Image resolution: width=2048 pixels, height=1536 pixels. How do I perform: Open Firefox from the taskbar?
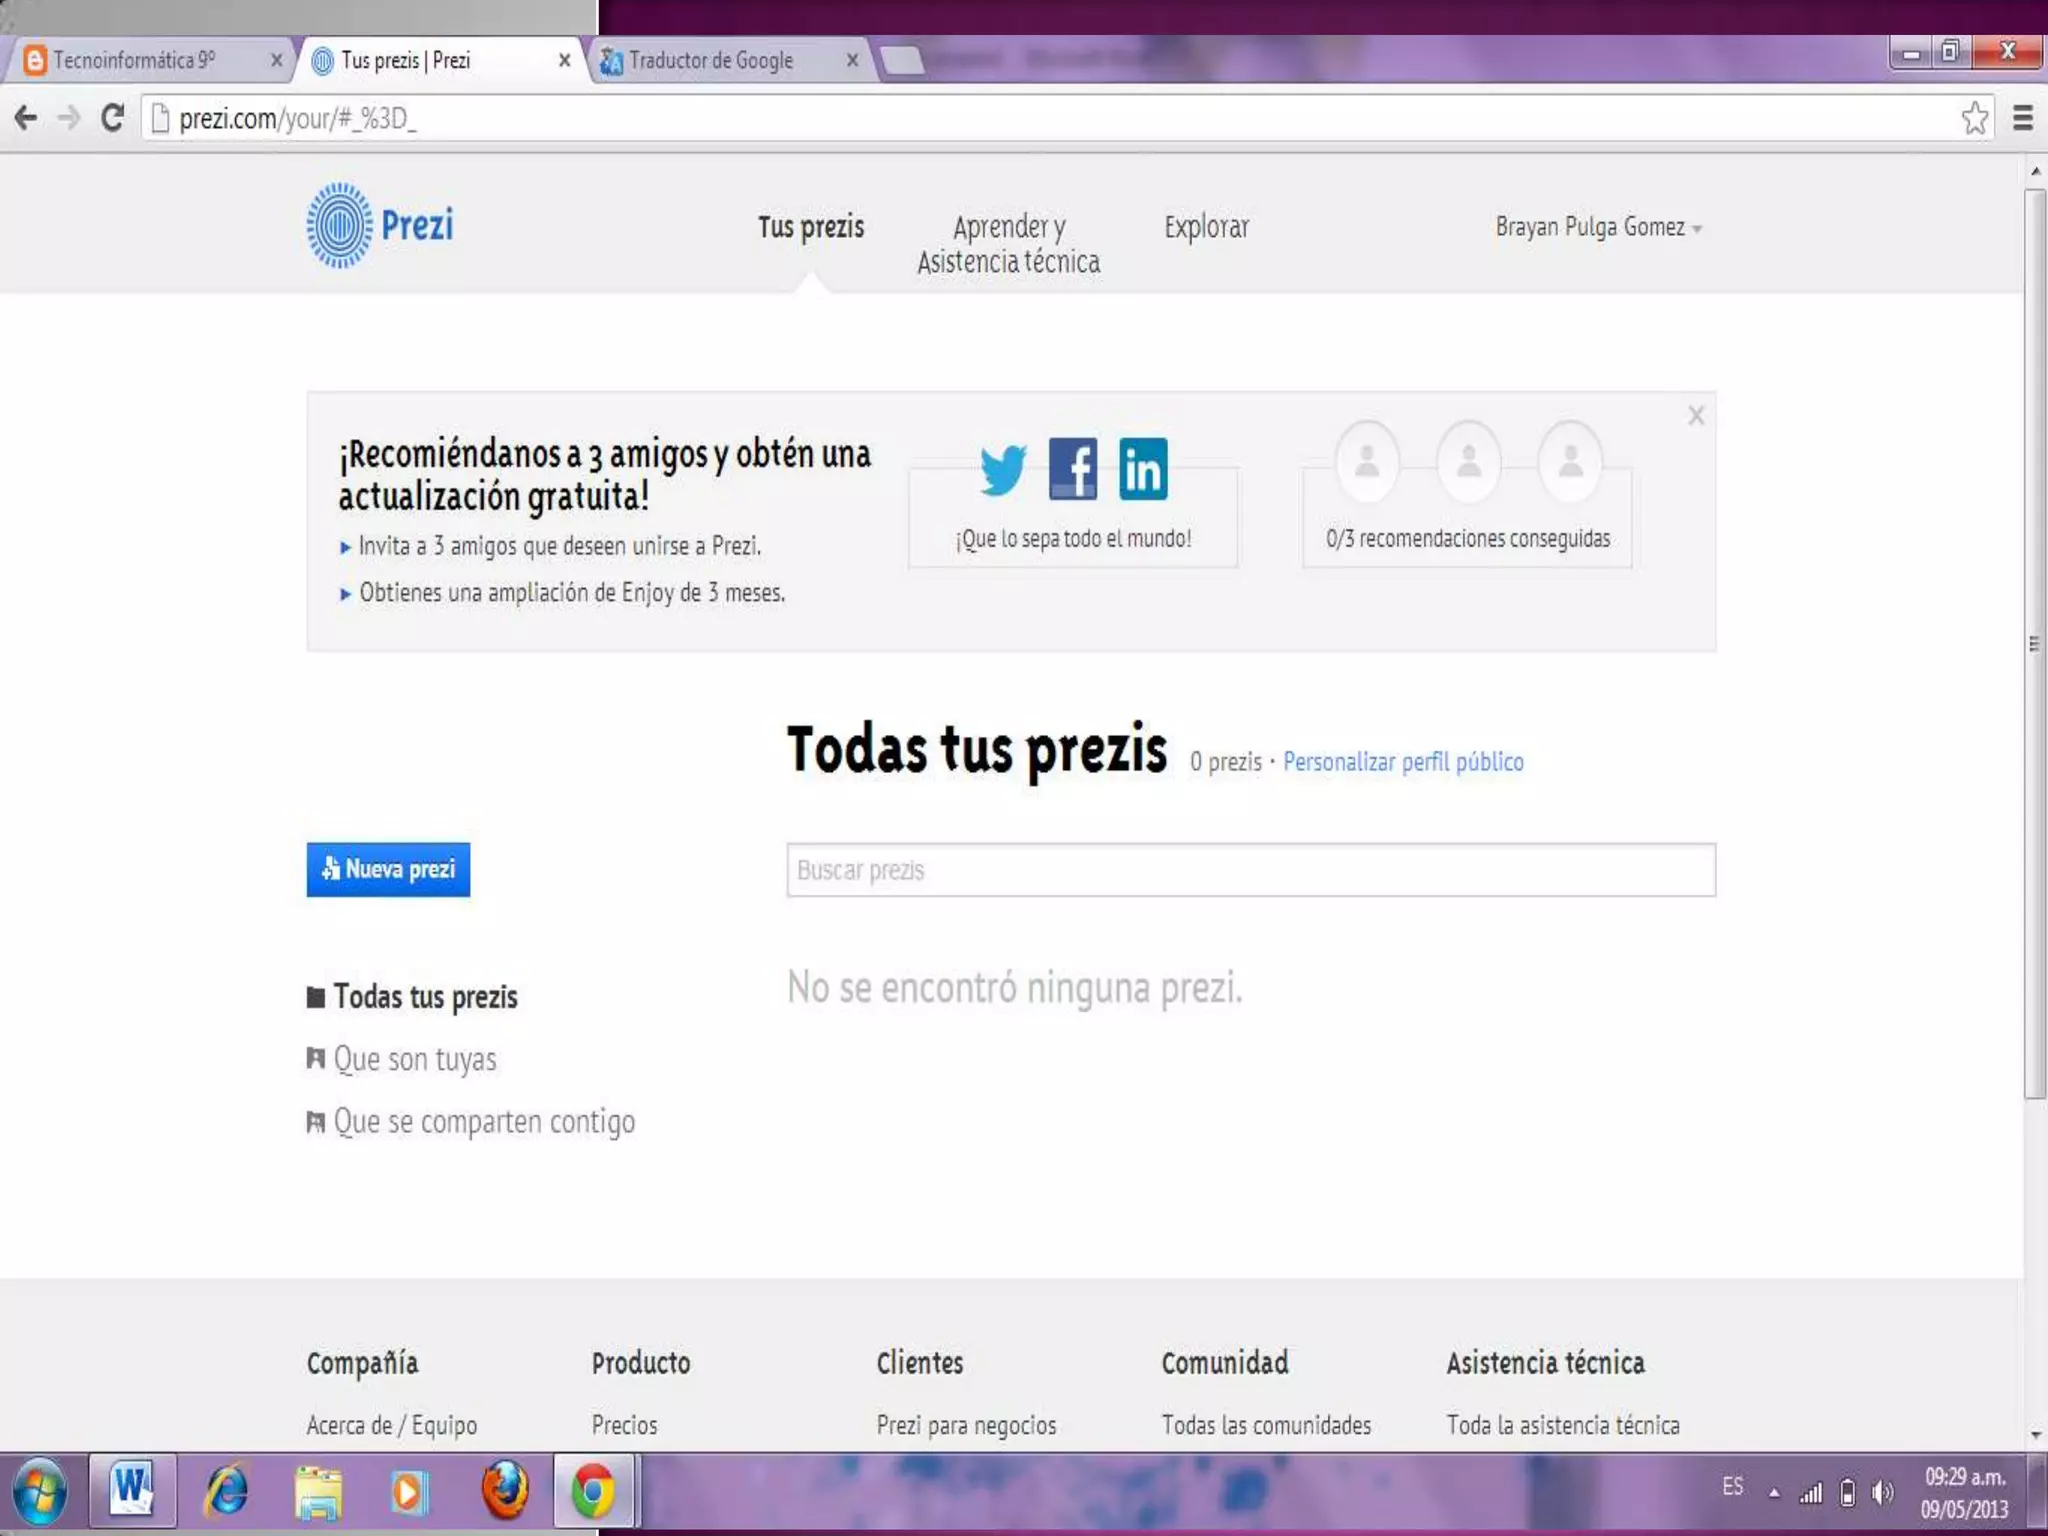coord(505,1491)
